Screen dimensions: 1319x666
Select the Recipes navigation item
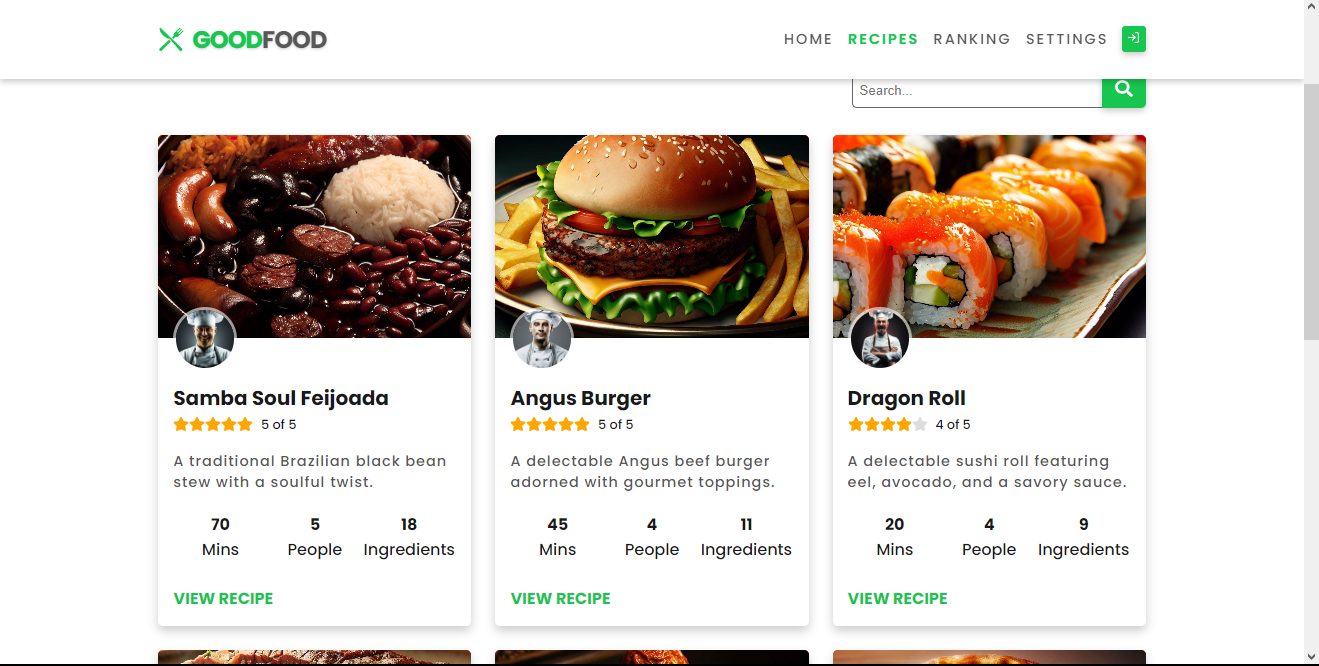tap(883, 39)
